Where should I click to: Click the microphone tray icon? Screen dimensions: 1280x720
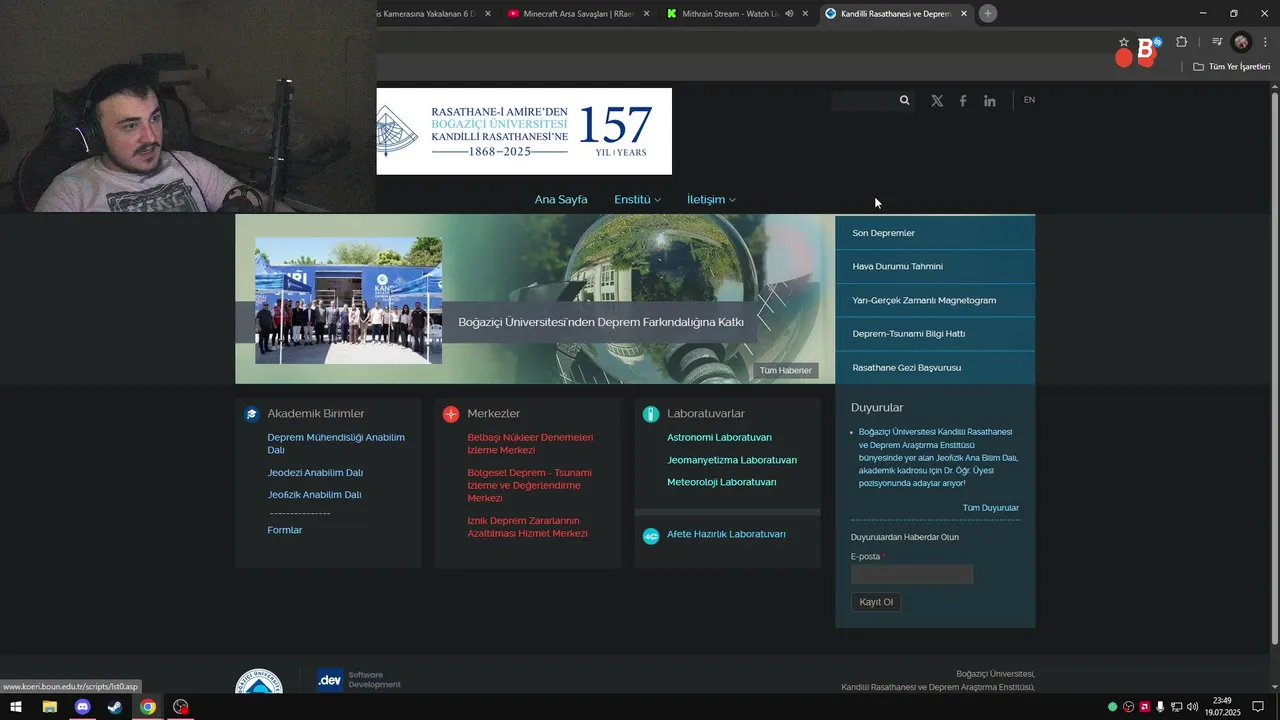pyautogui.click(x=1160, y=707)
